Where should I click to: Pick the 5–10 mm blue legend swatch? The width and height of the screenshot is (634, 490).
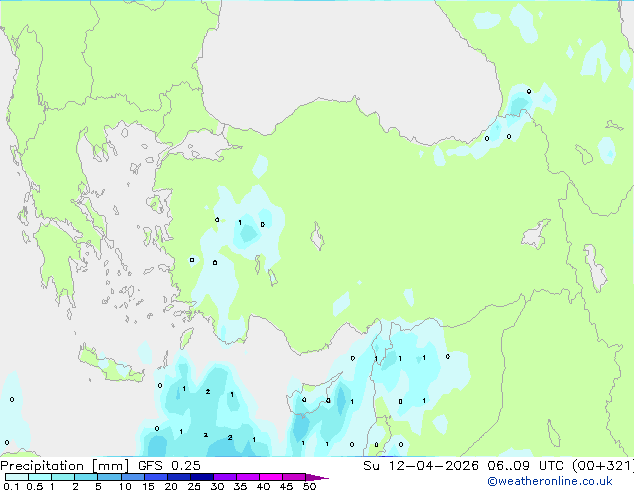point(109,477)
